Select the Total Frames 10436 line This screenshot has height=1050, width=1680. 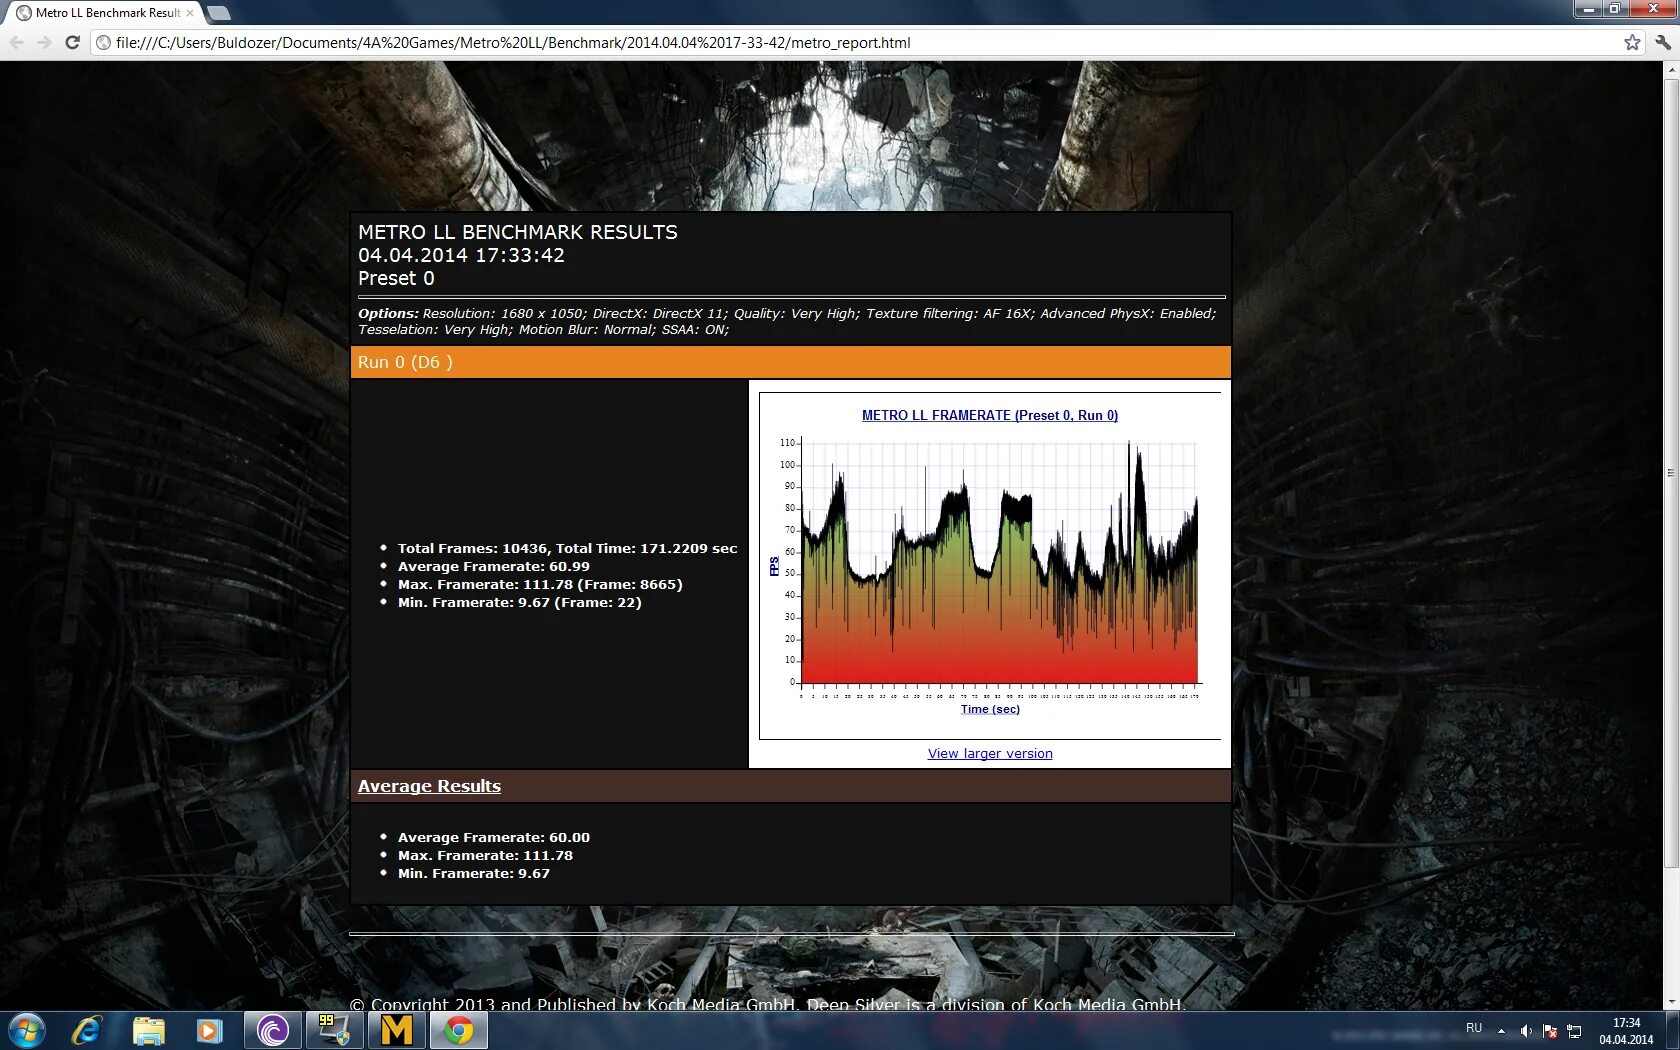point(567,548)
